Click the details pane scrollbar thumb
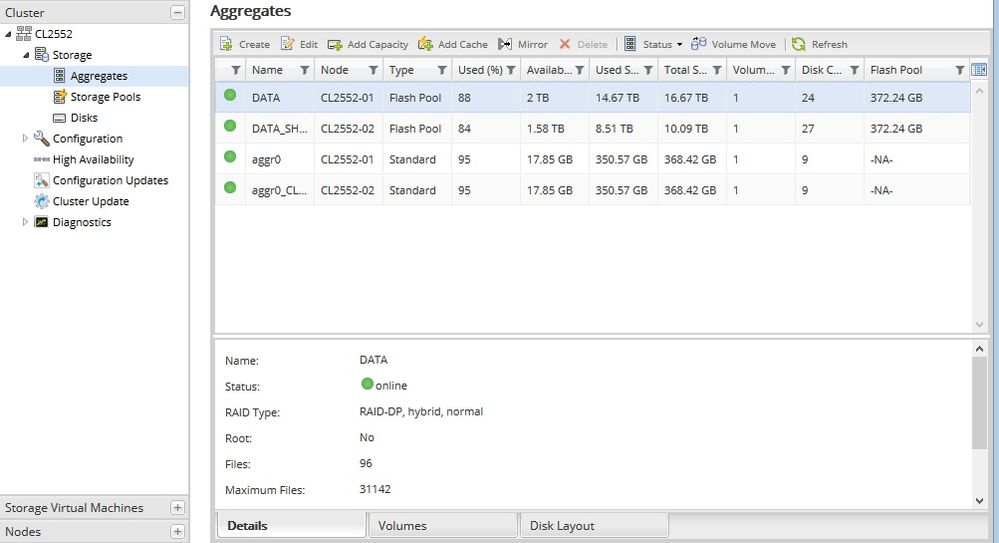Viewport: 999px width, 543px height. (979, 403)
